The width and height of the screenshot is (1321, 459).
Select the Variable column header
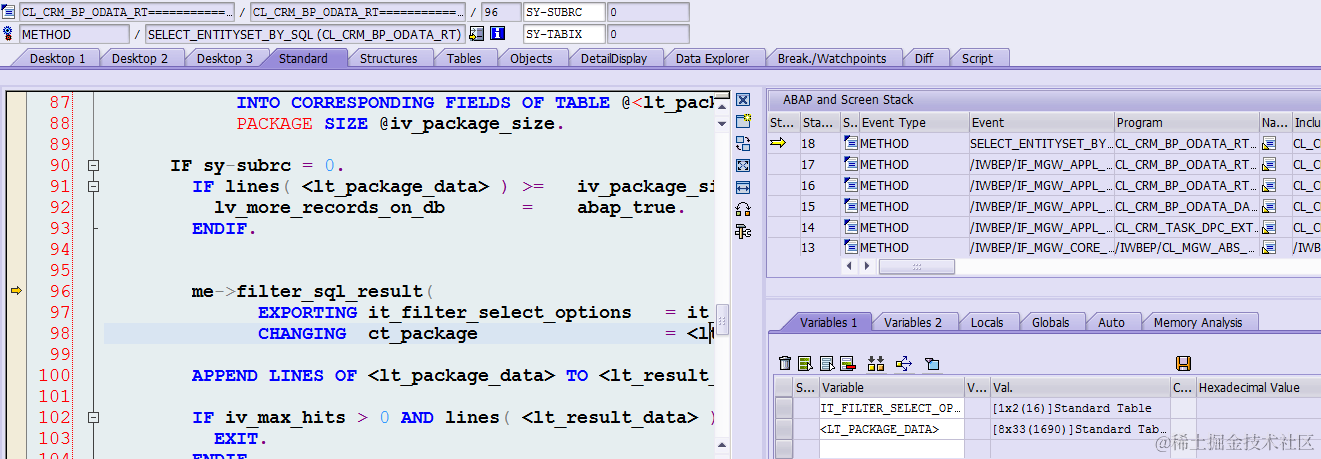click(891, 387)
